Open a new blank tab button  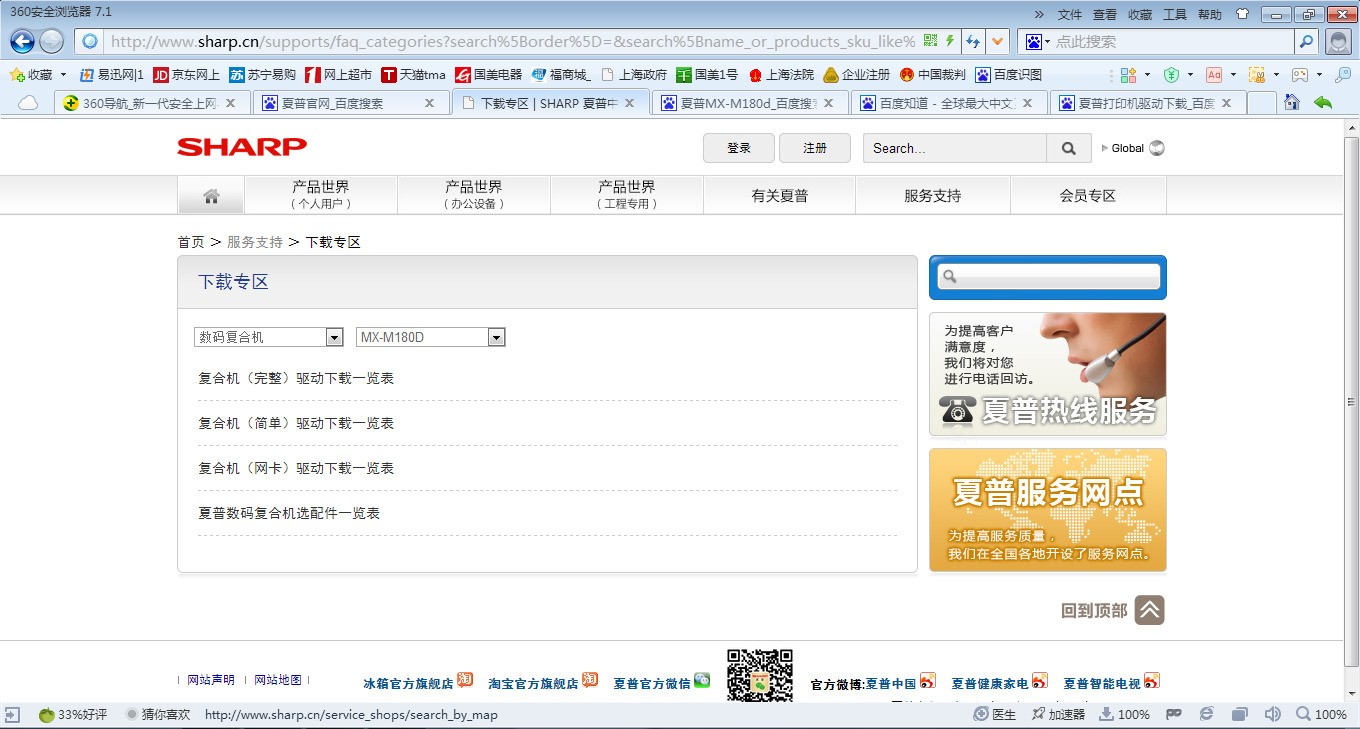tap(1262, 103)
